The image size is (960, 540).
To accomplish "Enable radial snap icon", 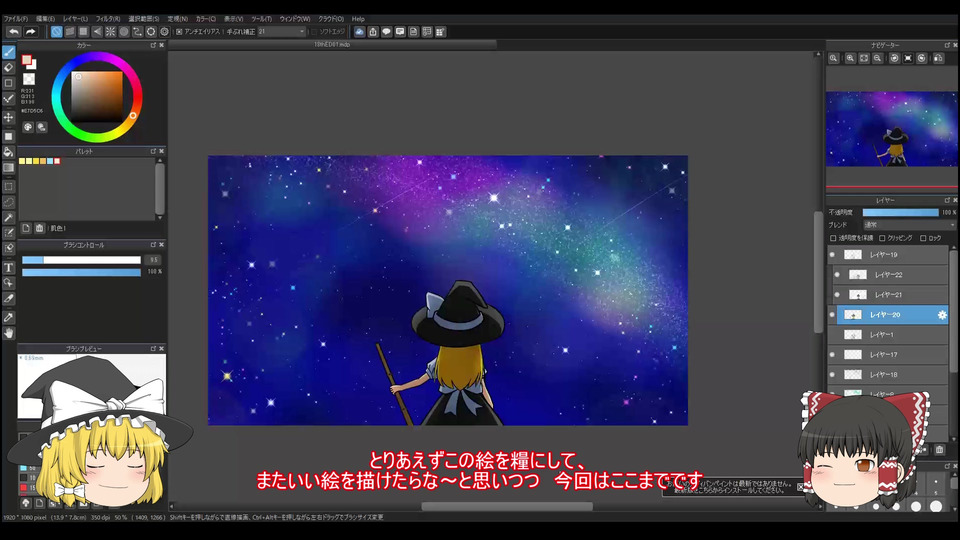I will (x=110, y=32).
